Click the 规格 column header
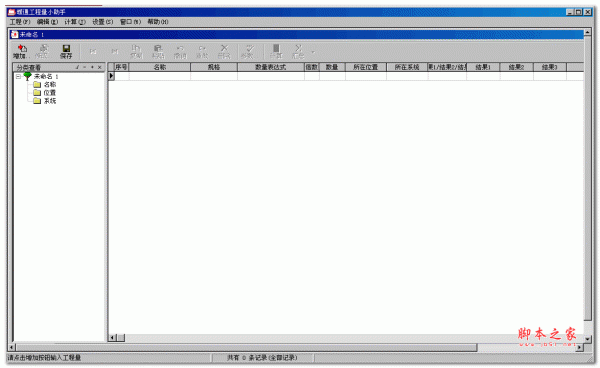The width and height of the screenshot is (600, 368). (214, 67)
